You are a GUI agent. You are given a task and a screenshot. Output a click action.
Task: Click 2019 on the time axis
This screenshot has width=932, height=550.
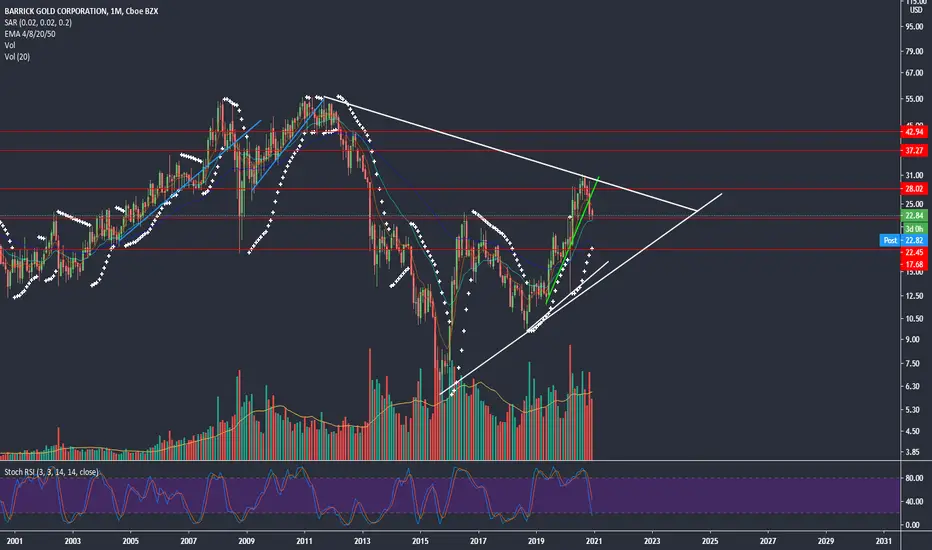pos(536,541)
